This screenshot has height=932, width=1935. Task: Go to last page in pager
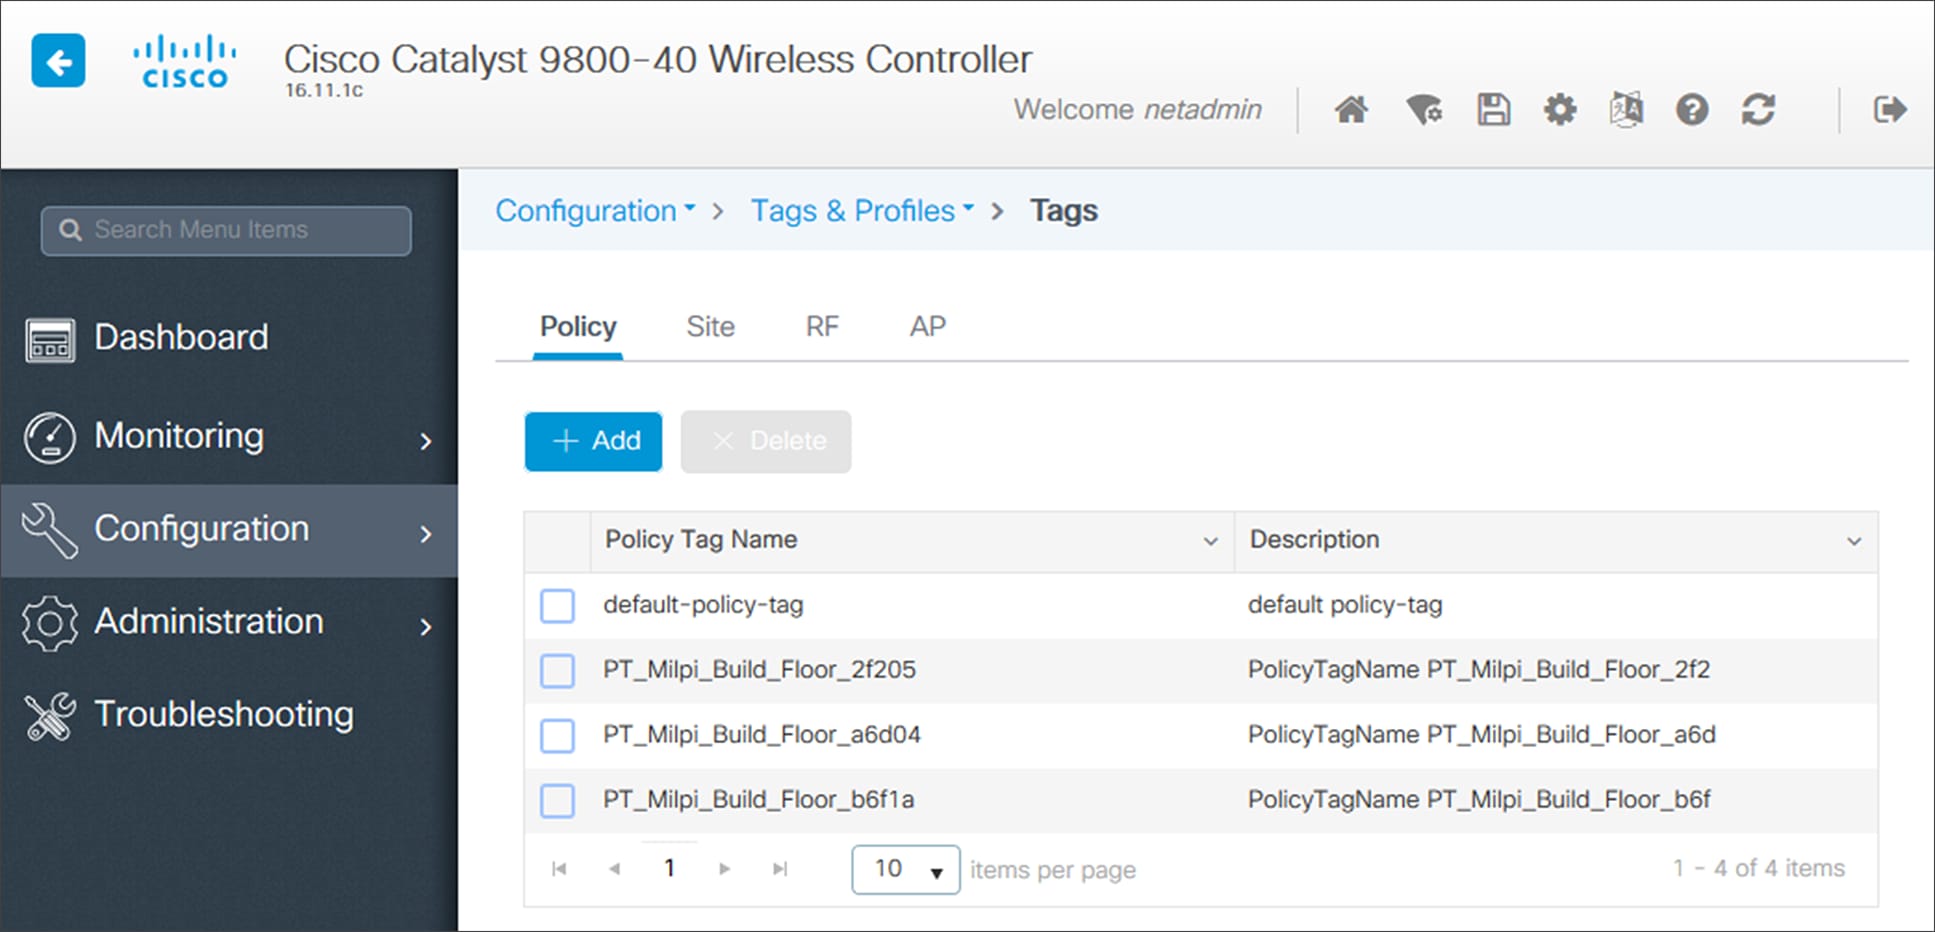pos(780,868)
